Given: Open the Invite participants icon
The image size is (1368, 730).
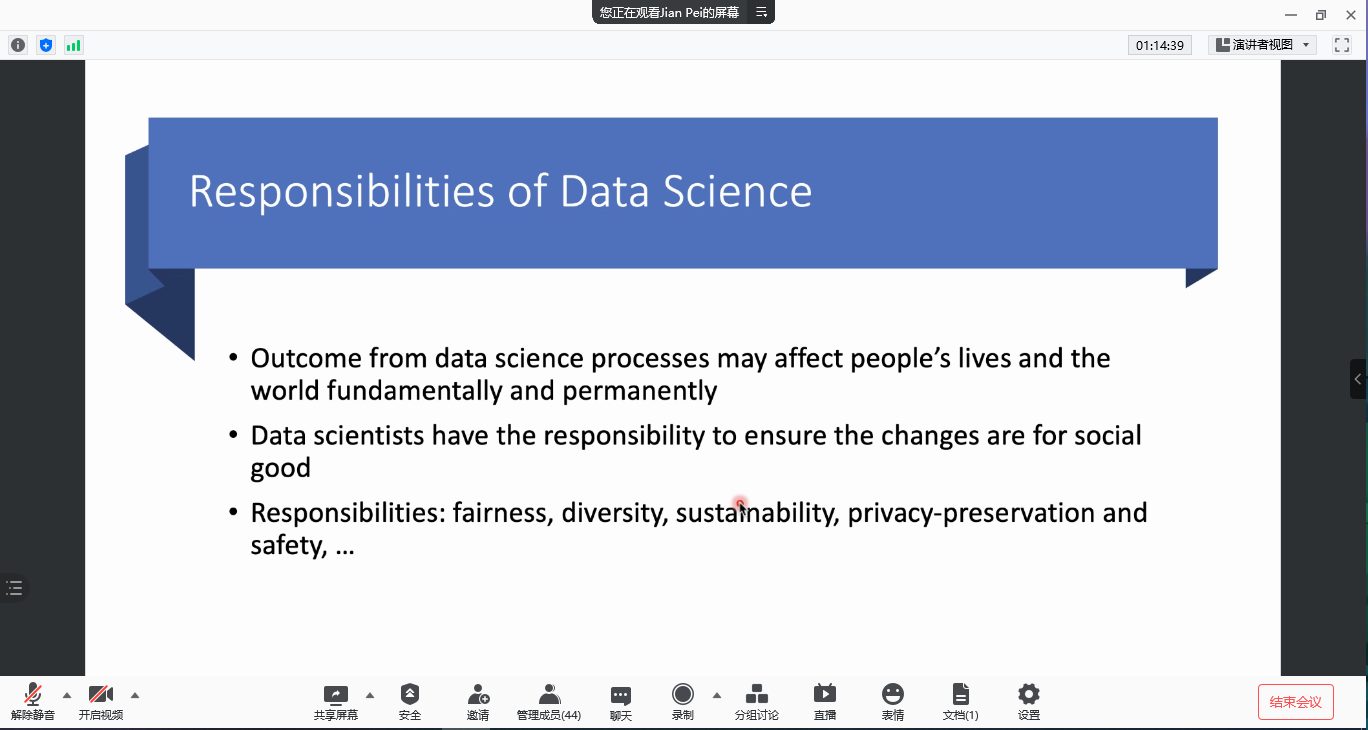Looking at the screenshot, I should tap(478, 701).
